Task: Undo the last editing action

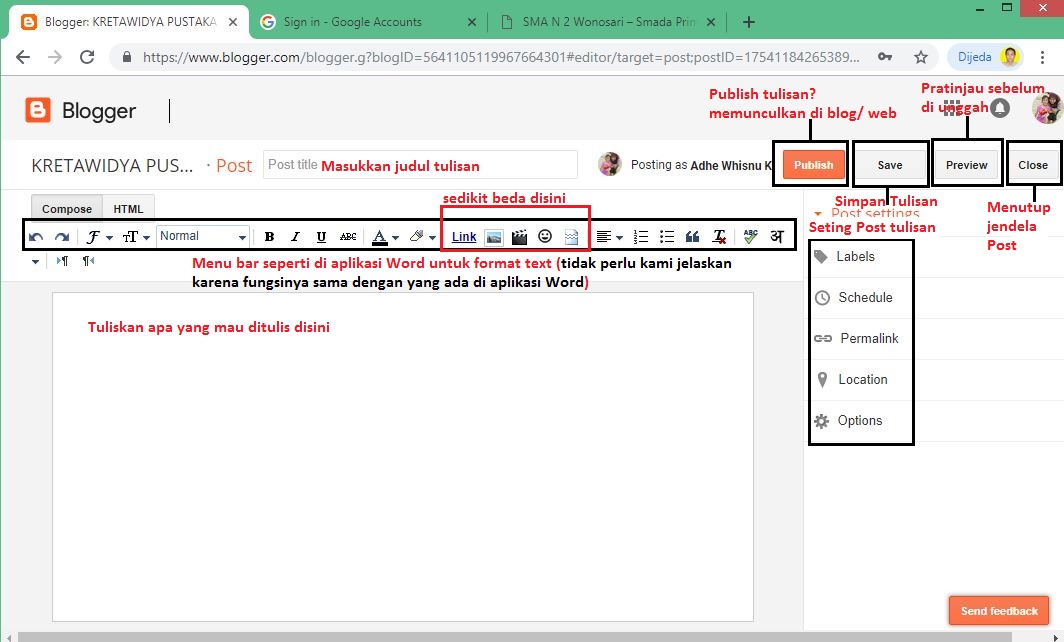Action: [36, 236]
